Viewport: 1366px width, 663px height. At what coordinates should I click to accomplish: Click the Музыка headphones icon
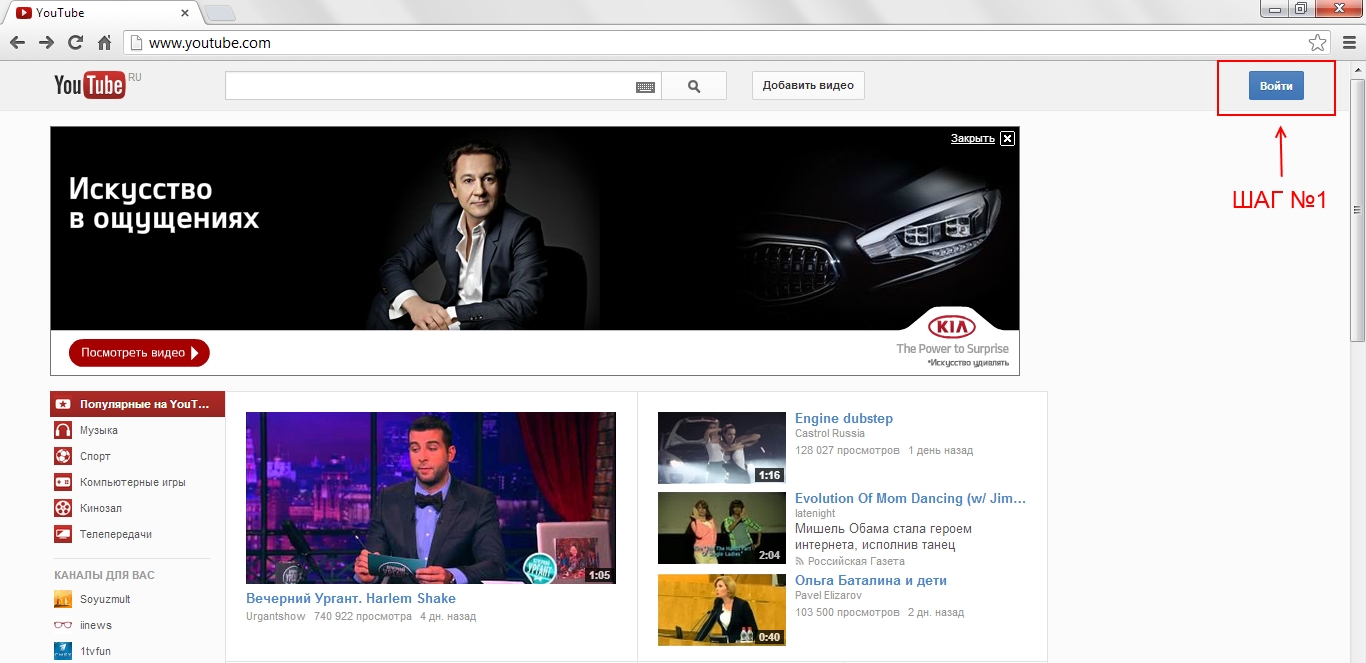tap(63, 430)
